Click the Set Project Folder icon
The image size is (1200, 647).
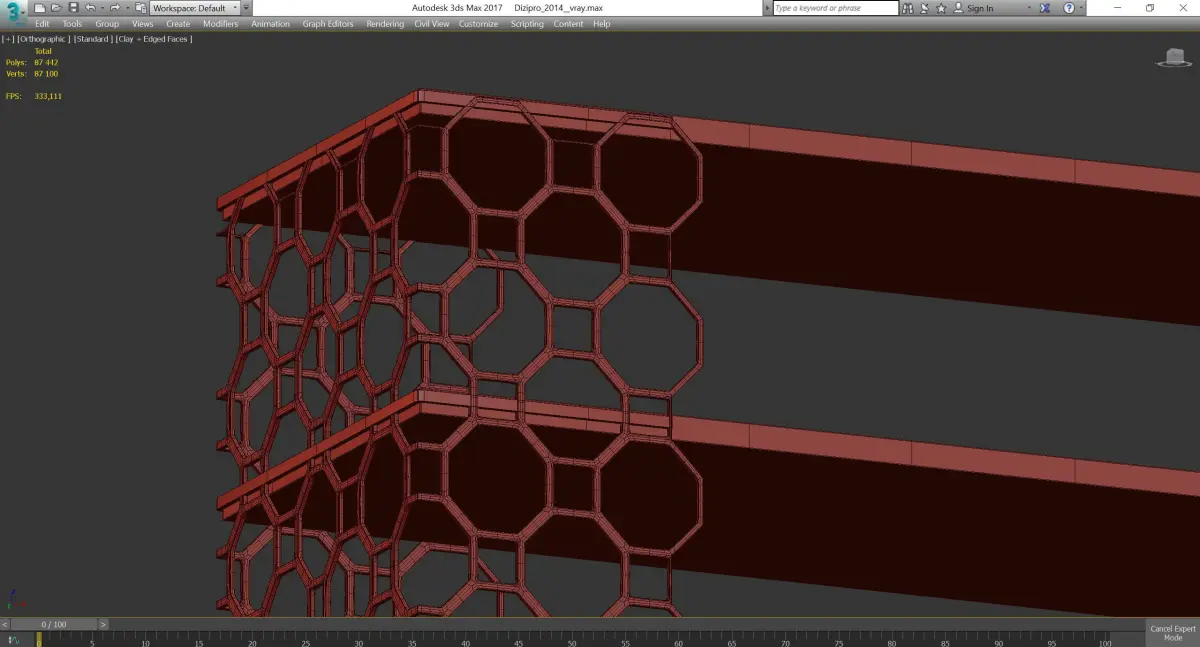(141, 8)
